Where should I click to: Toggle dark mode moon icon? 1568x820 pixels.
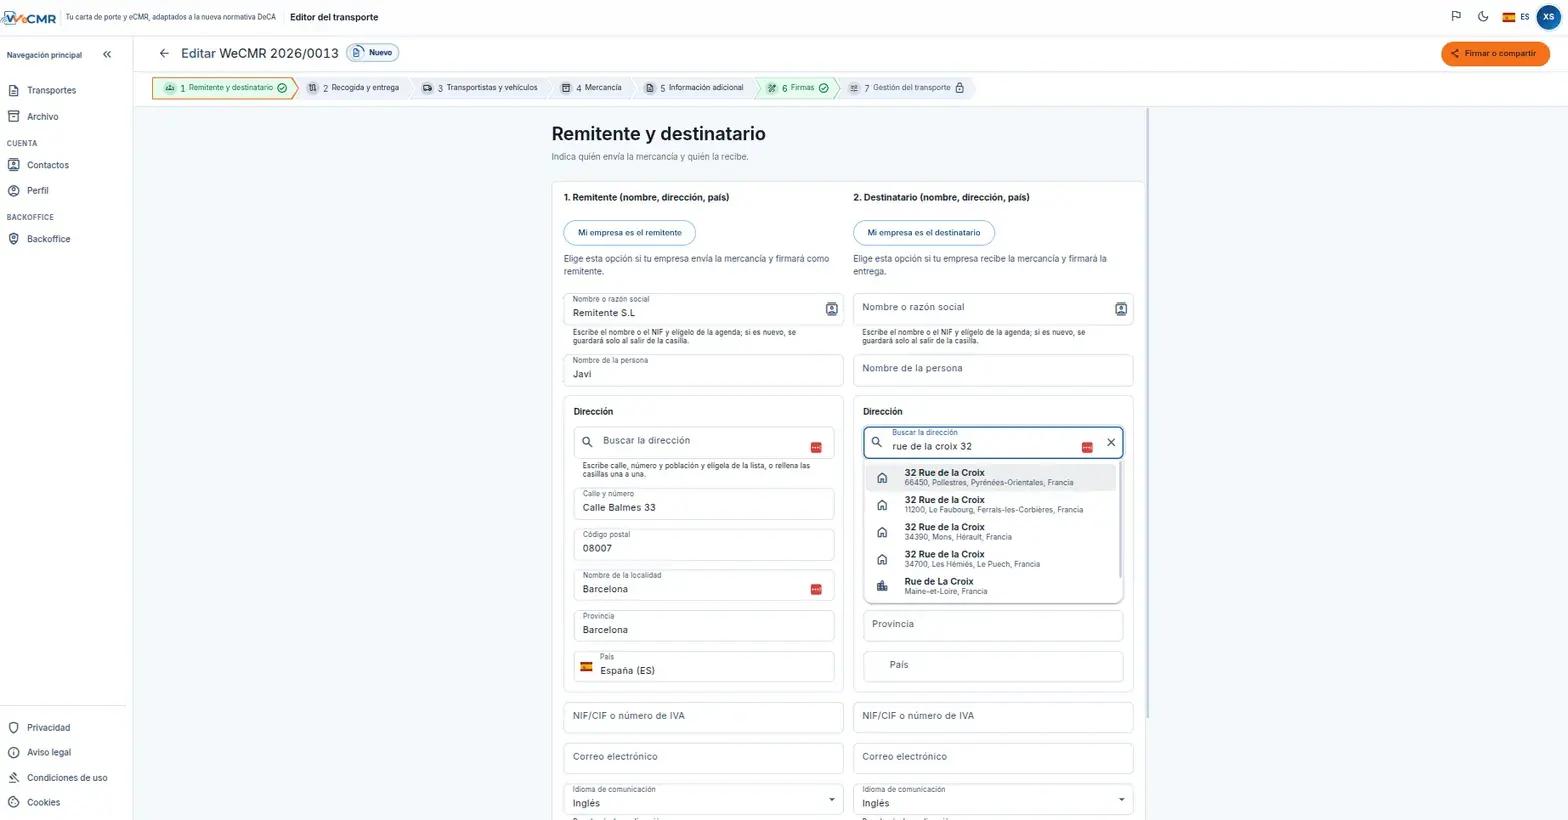coord(1483,17)
